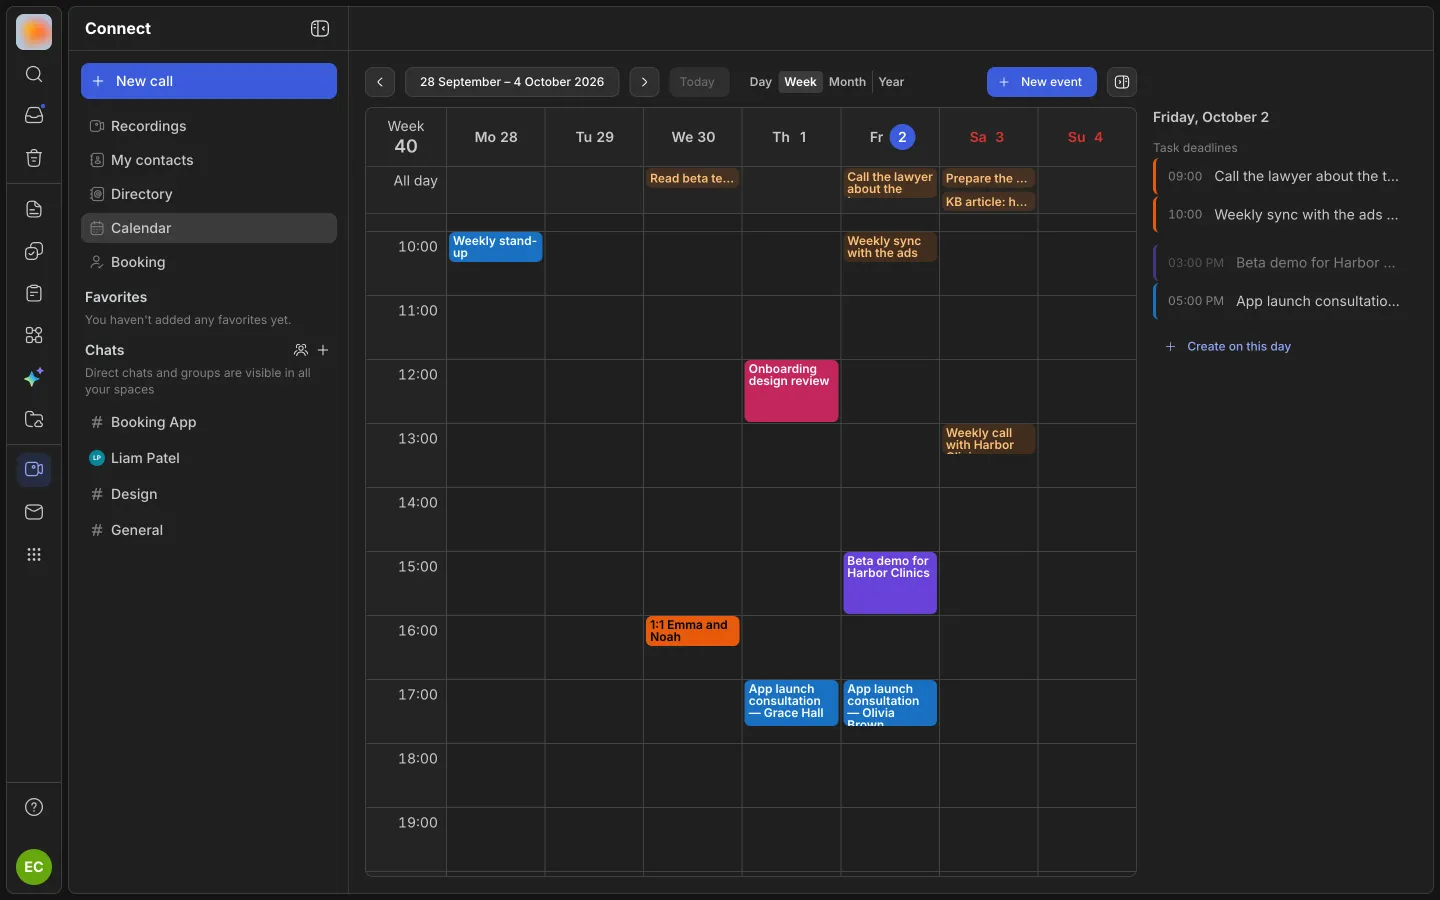This screenshot has height=900, width=1440.
Task: Open the trash bin icon
Action: pyautogui.click(x=34, y=158)
